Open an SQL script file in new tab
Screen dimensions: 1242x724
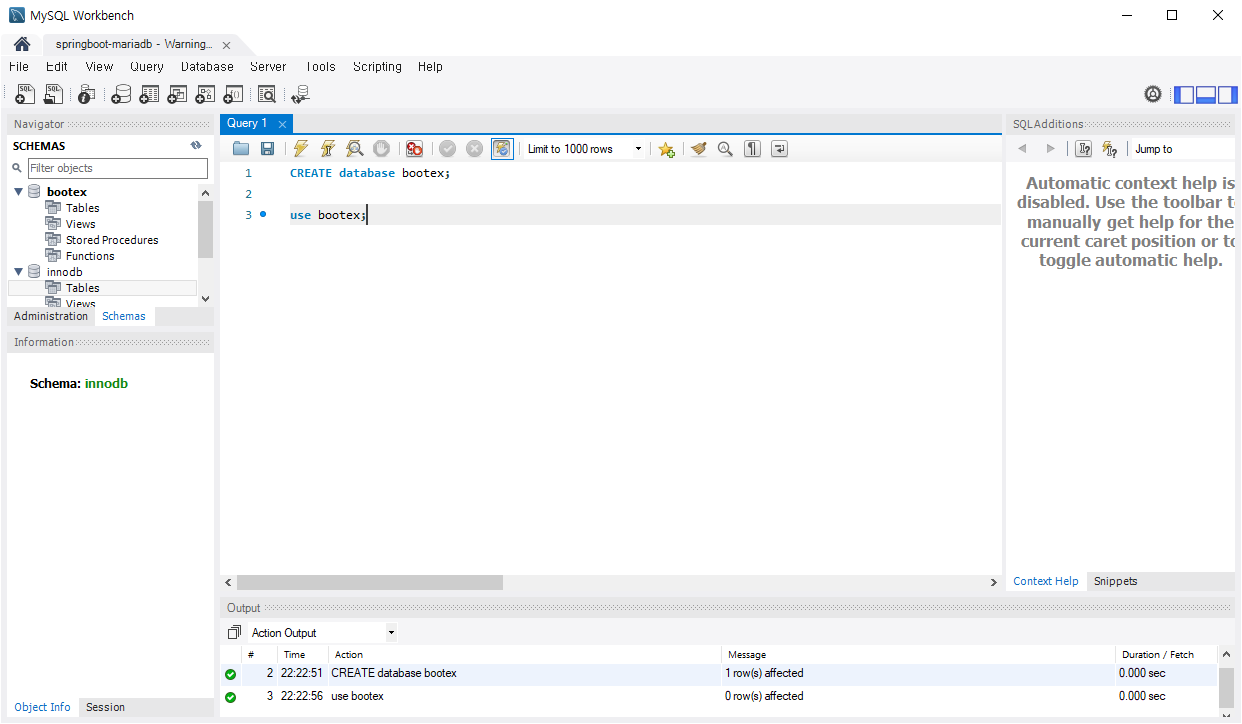(54, 94)
